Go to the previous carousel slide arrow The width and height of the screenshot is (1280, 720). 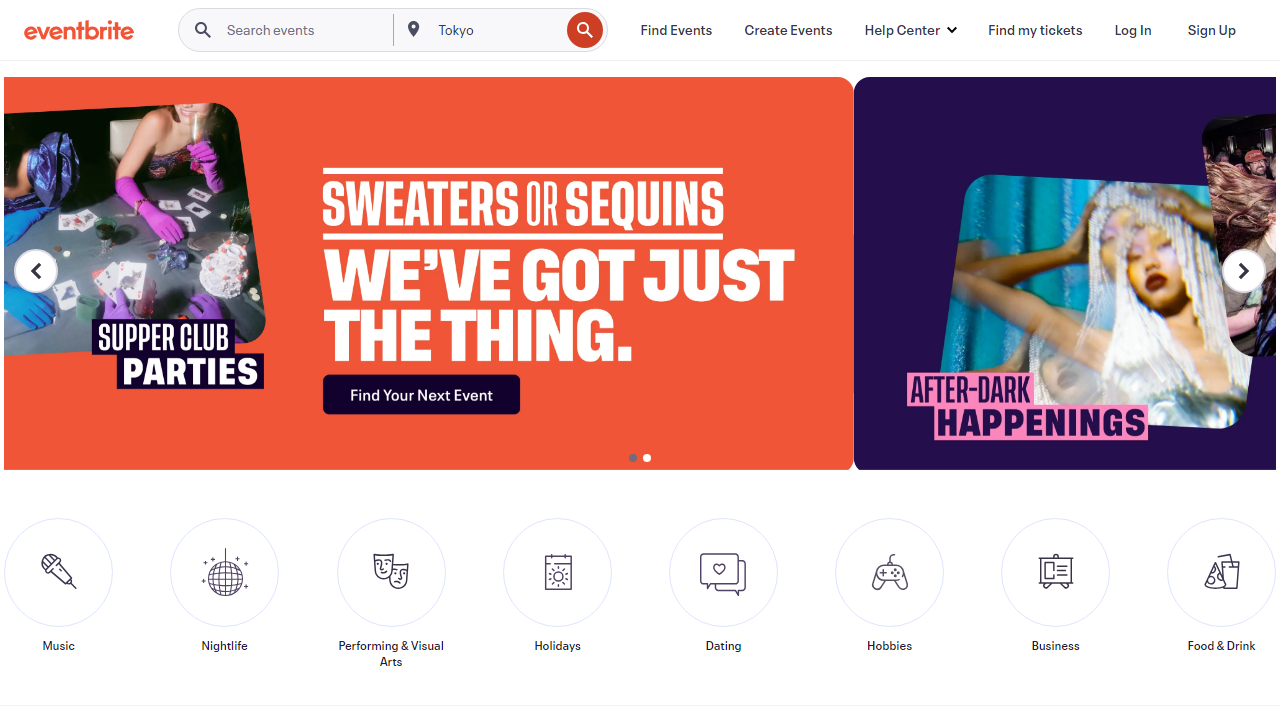(36, 271)
